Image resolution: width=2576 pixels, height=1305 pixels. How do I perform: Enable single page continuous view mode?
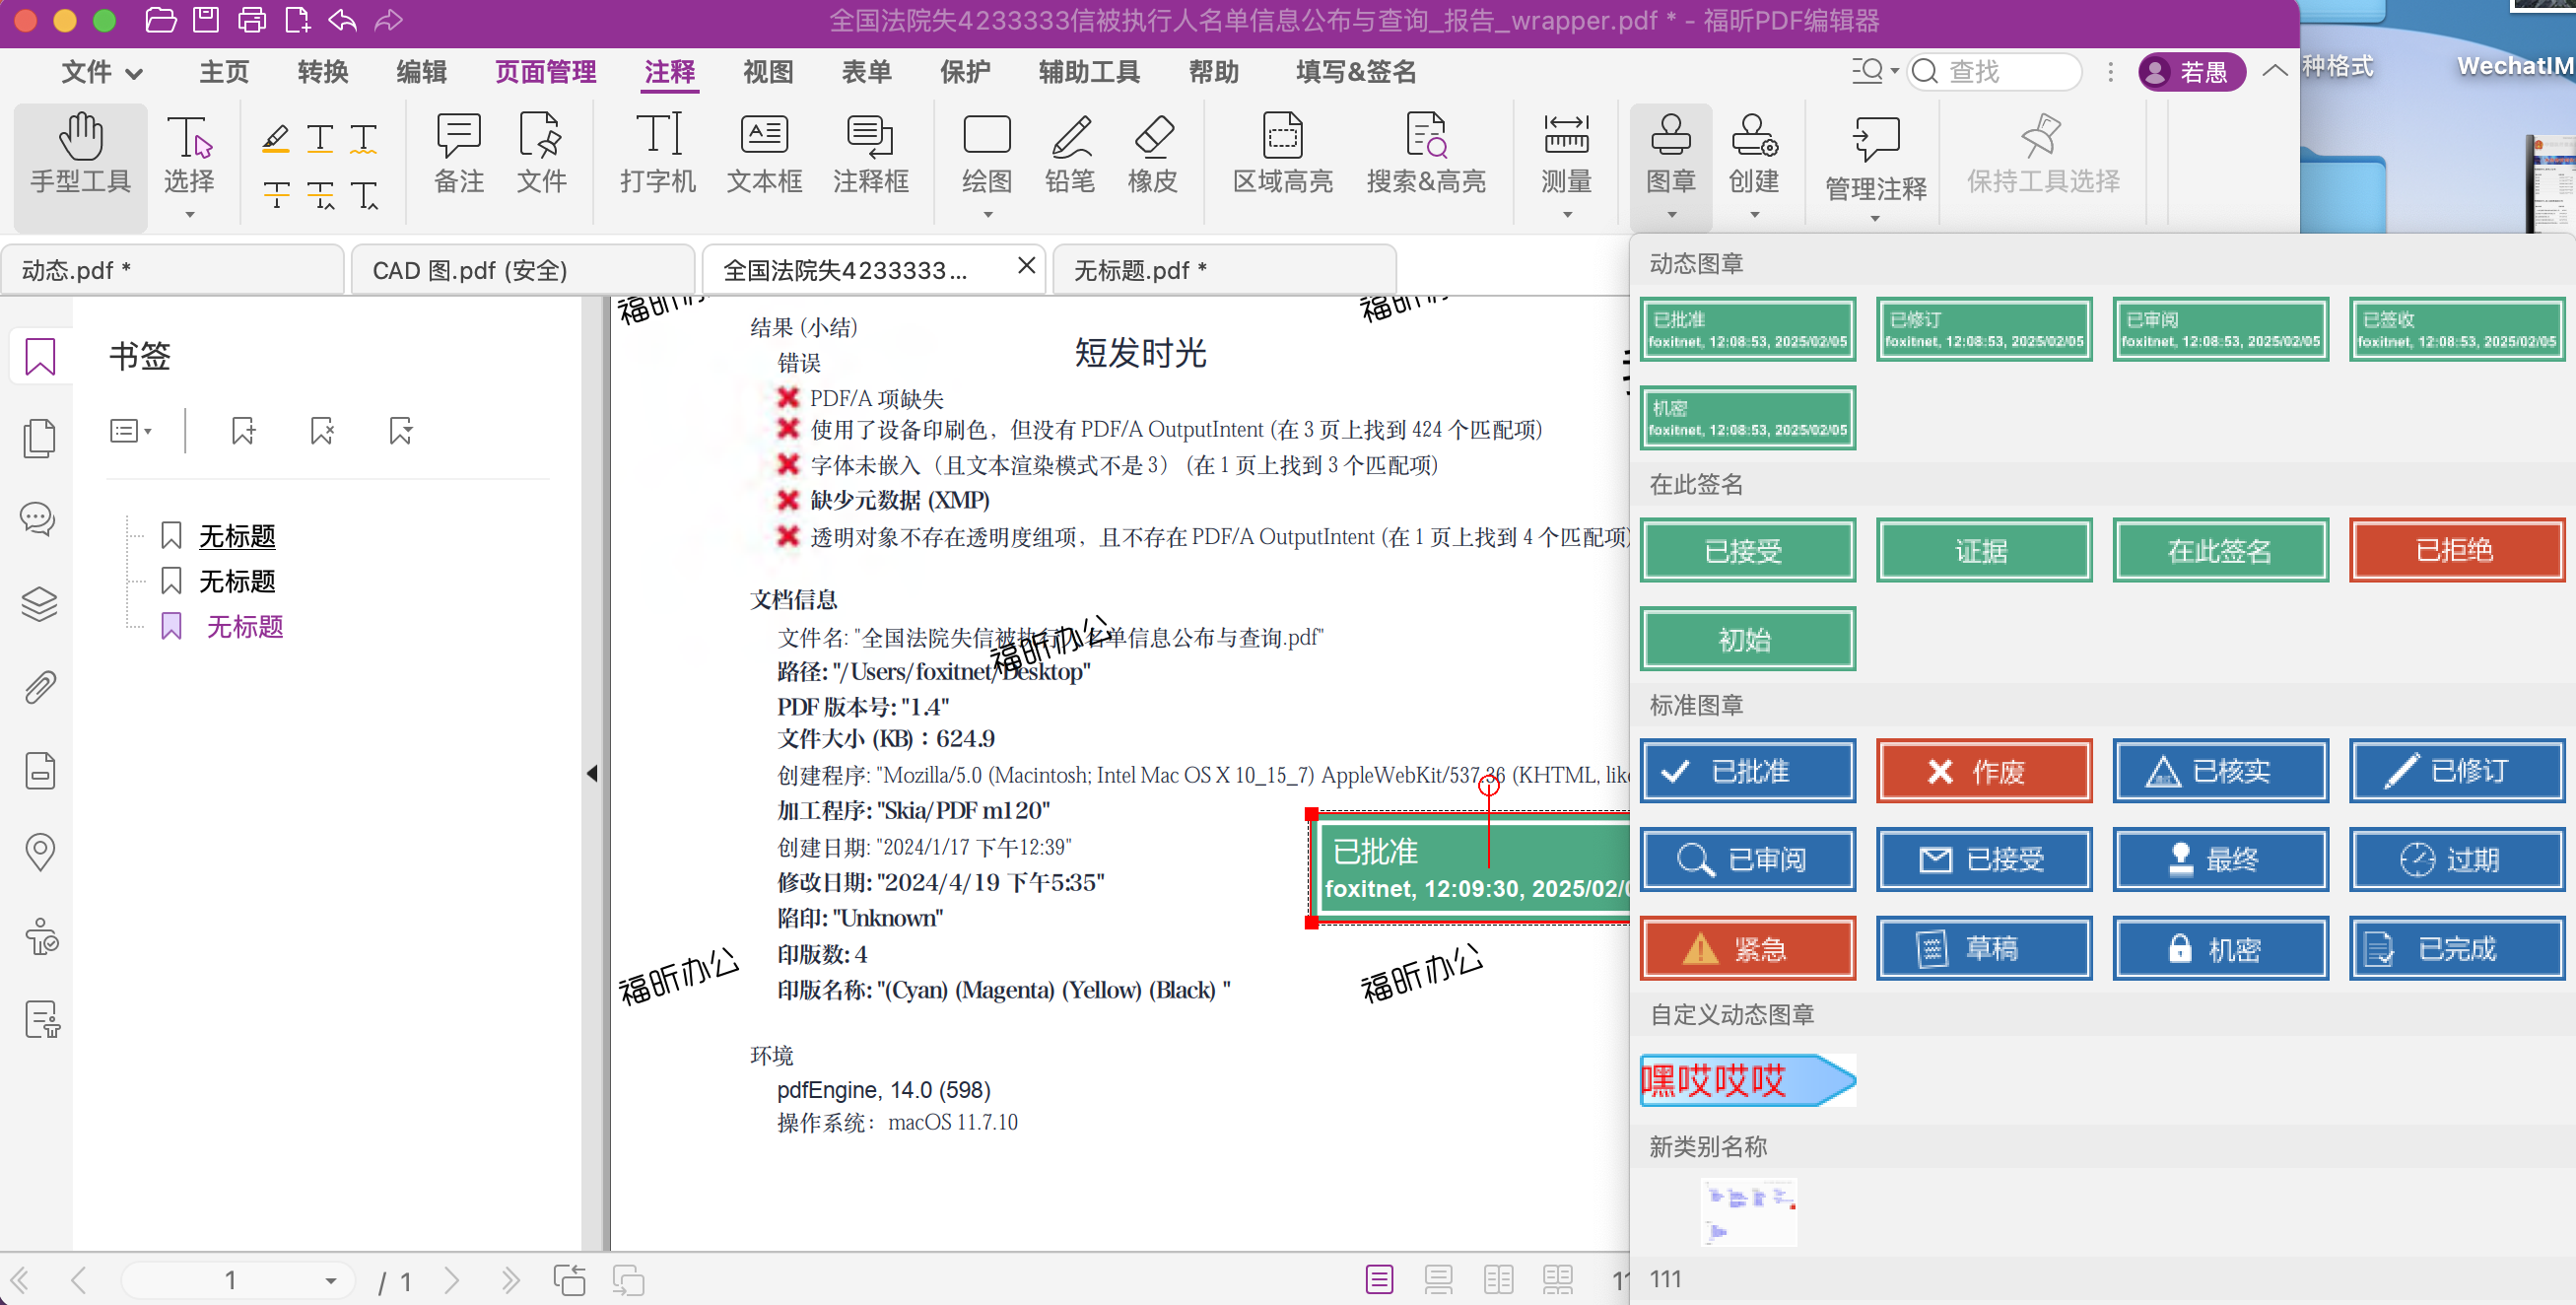tap(1438, 1279)
